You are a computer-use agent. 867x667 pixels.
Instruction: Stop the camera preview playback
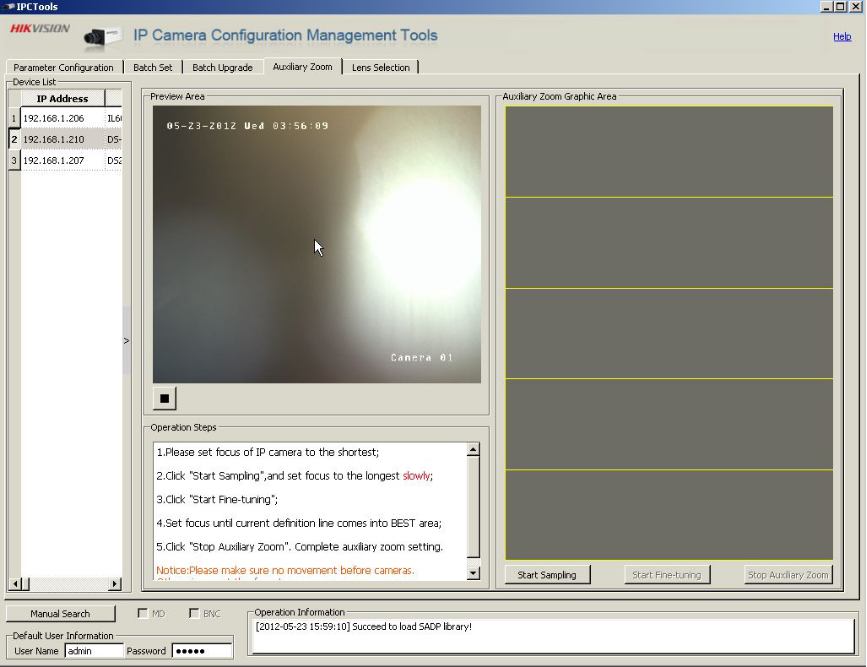coord(165,398)
